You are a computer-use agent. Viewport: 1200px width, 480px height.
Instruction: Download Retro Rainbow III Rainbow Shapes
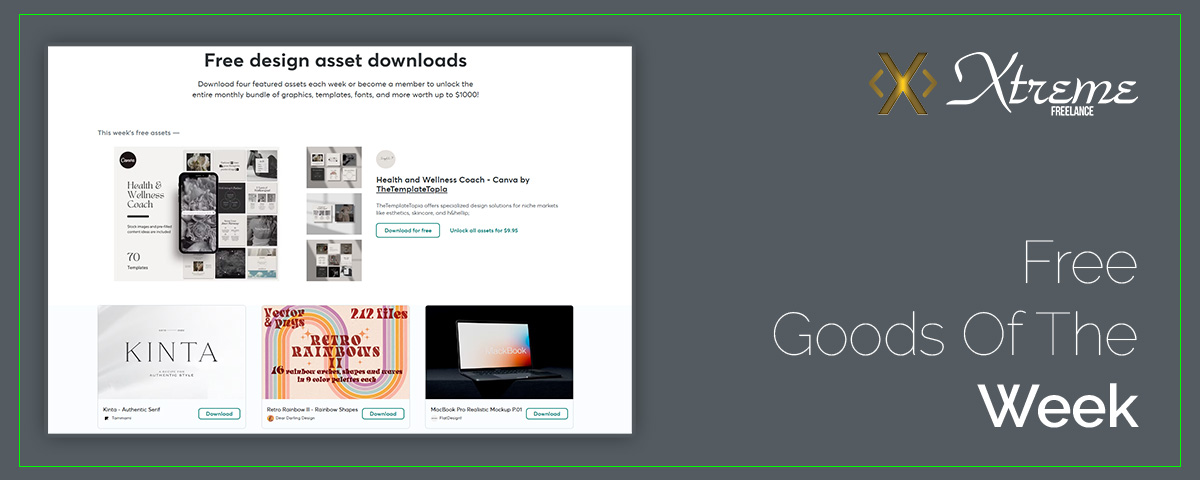click(383, 414)
